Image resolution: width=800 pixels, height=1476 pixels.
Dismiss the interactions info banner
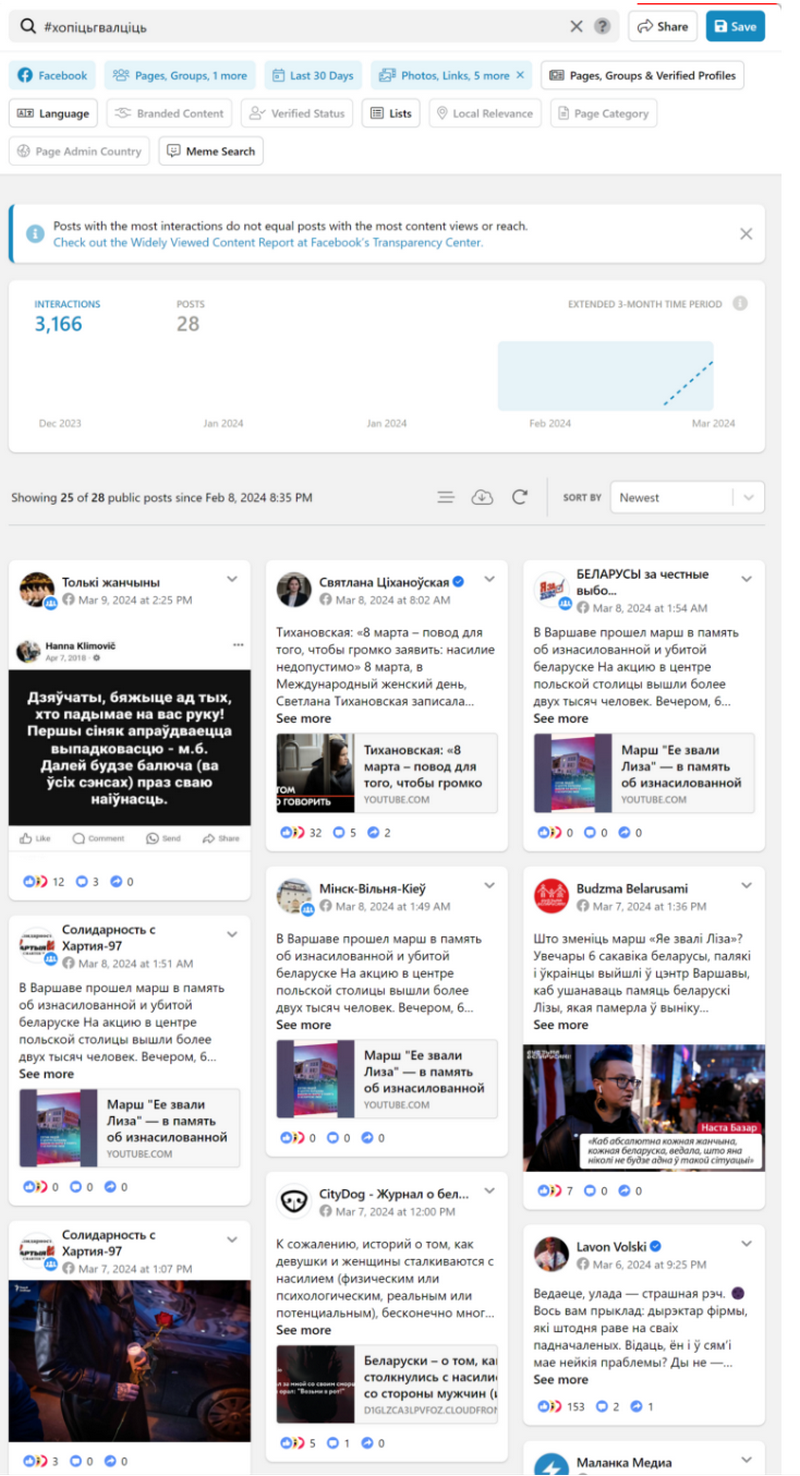coord(746,234)
